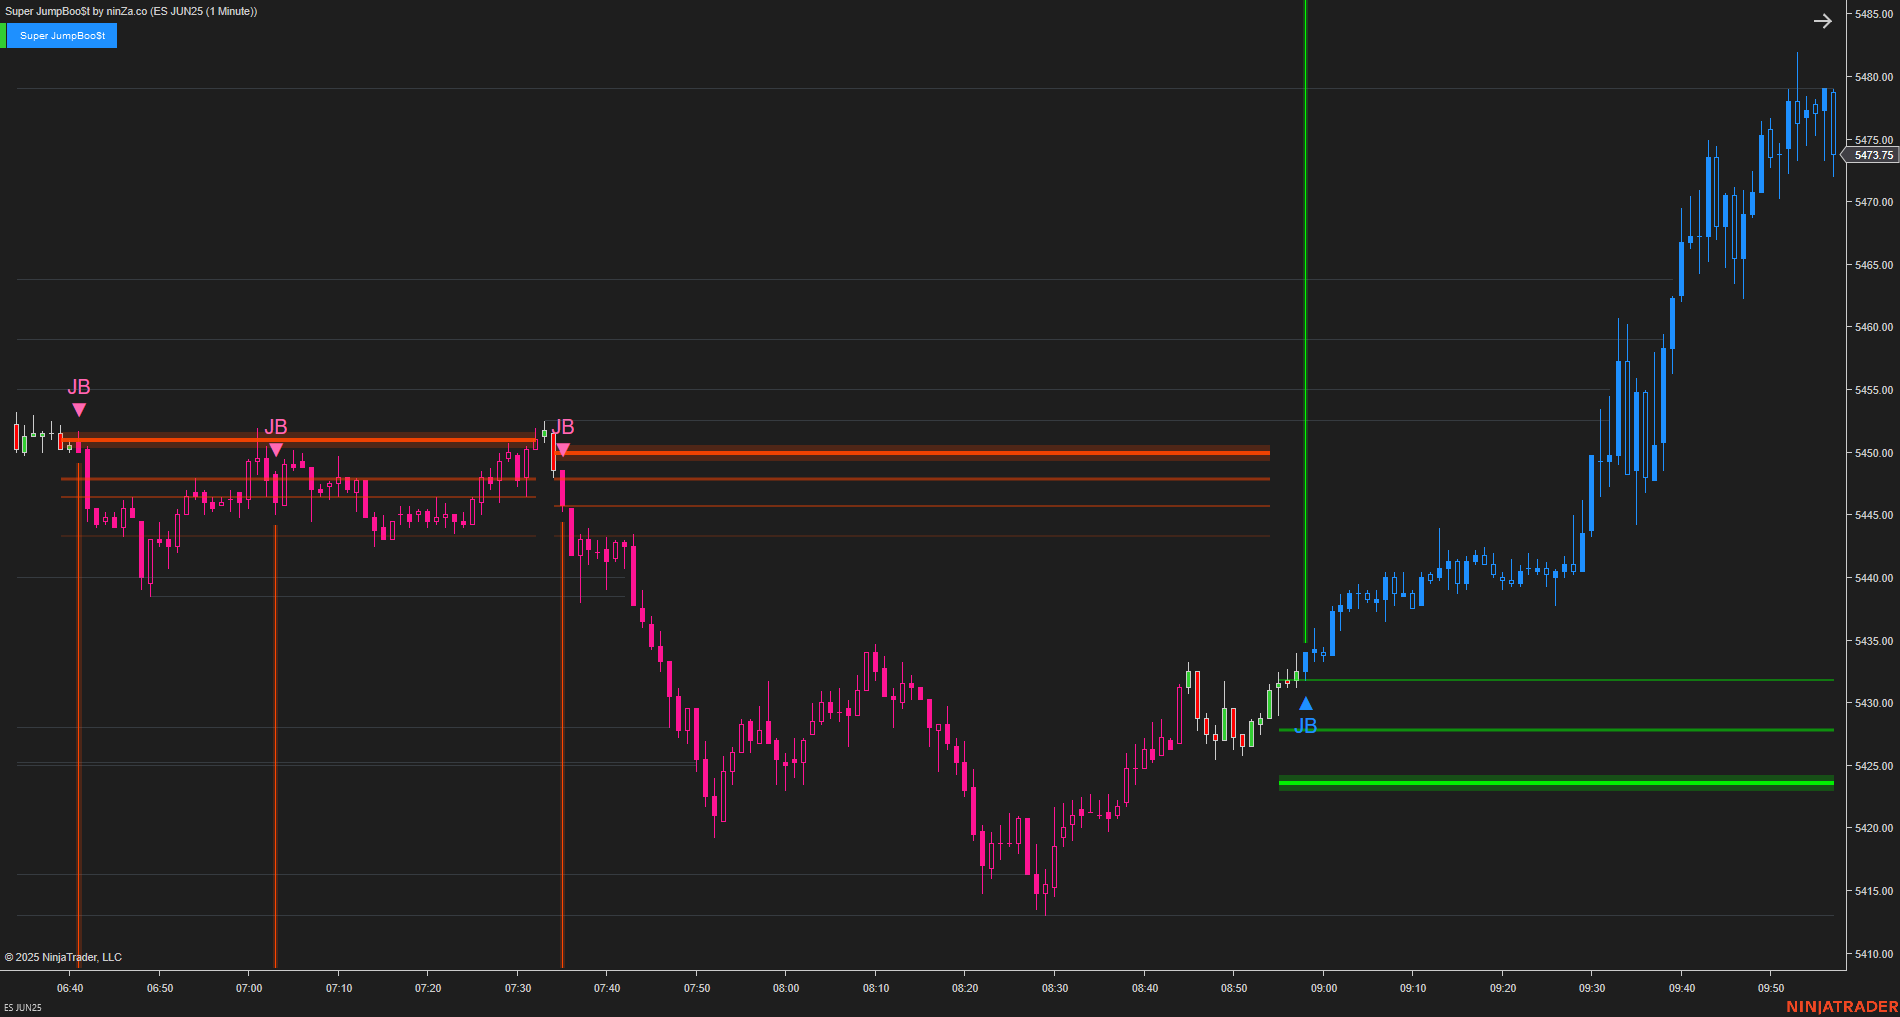This screenshot has height=1017, width=1900.
Task: Click the blue JB buy arrow near 08:57
Action: (x=1305, y=703)
